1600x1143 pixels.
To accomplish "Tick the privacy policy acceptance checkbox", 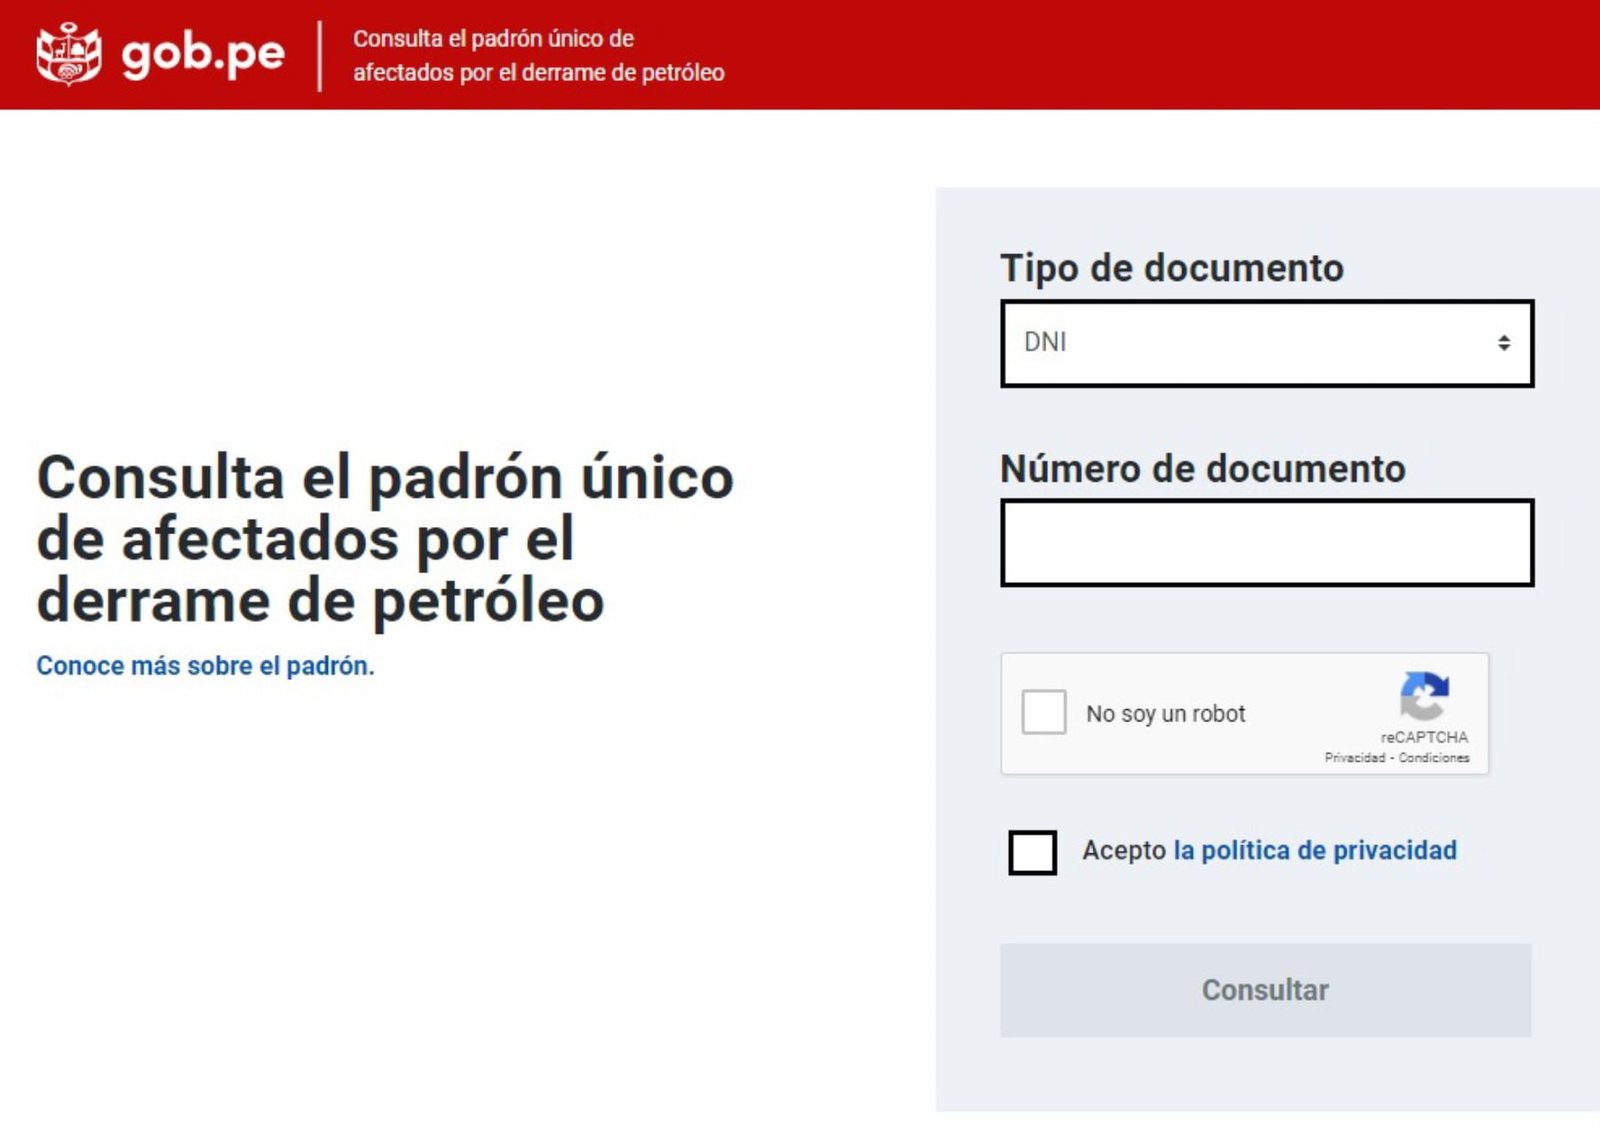I will click(1032, 852).
